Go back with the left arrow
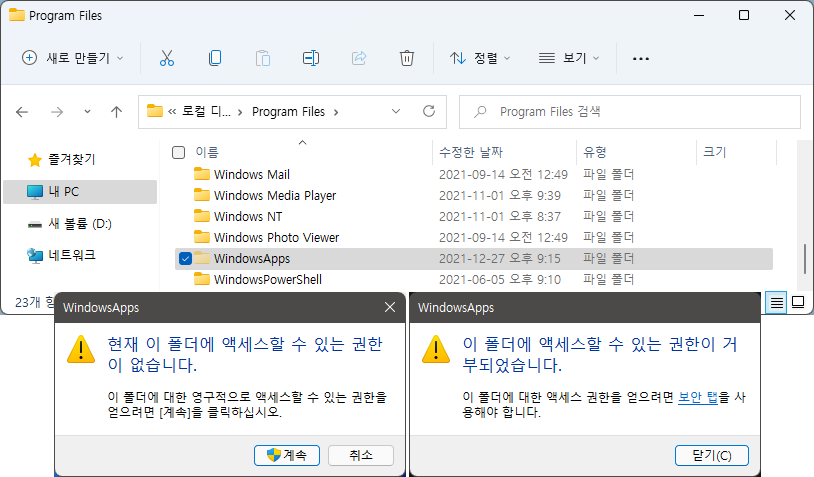This screenshot has height=477, width=814. pyautogui.click(x=22, y=112)
